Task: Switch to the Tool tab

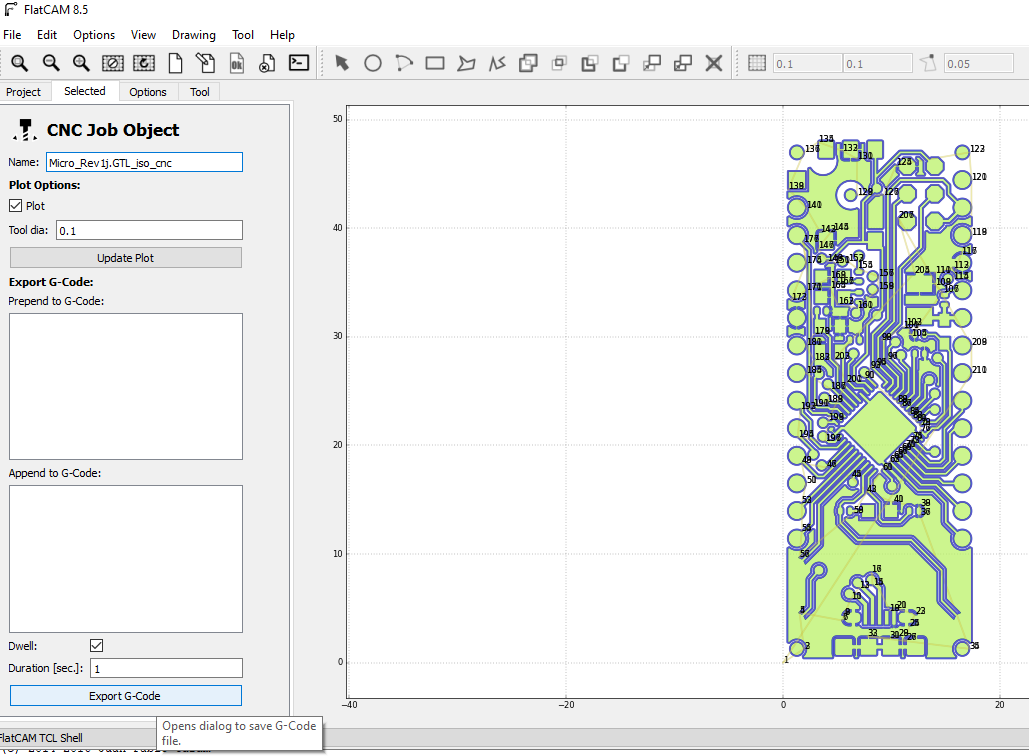Action: coord(200,92)
